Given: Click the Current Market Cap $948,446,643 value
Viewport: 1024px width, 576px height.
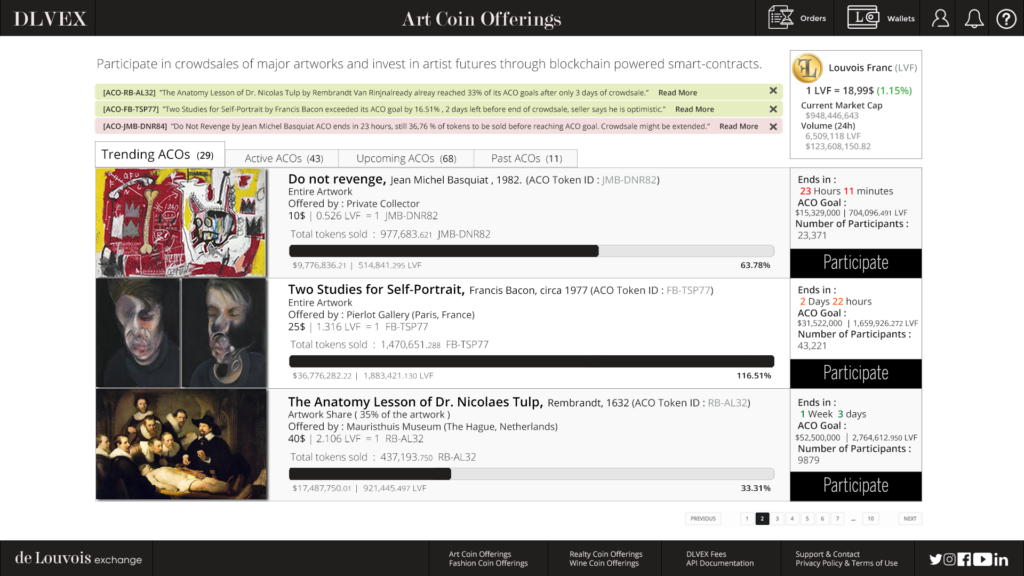Looking at the screenshot, I should point(832,116).
